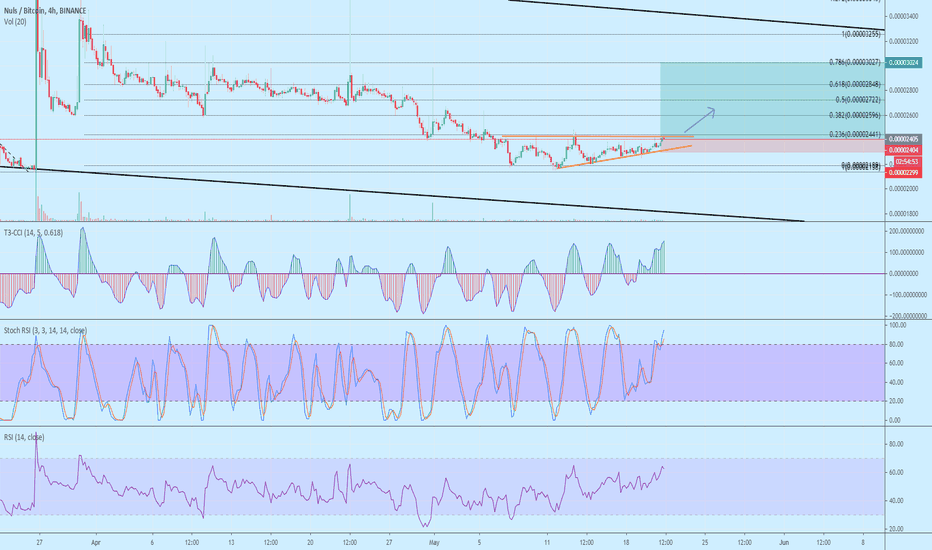932x550 pixels.
Task: Select the 0.618(0.00002848) Fibonacci label
Action: (855, 84)
